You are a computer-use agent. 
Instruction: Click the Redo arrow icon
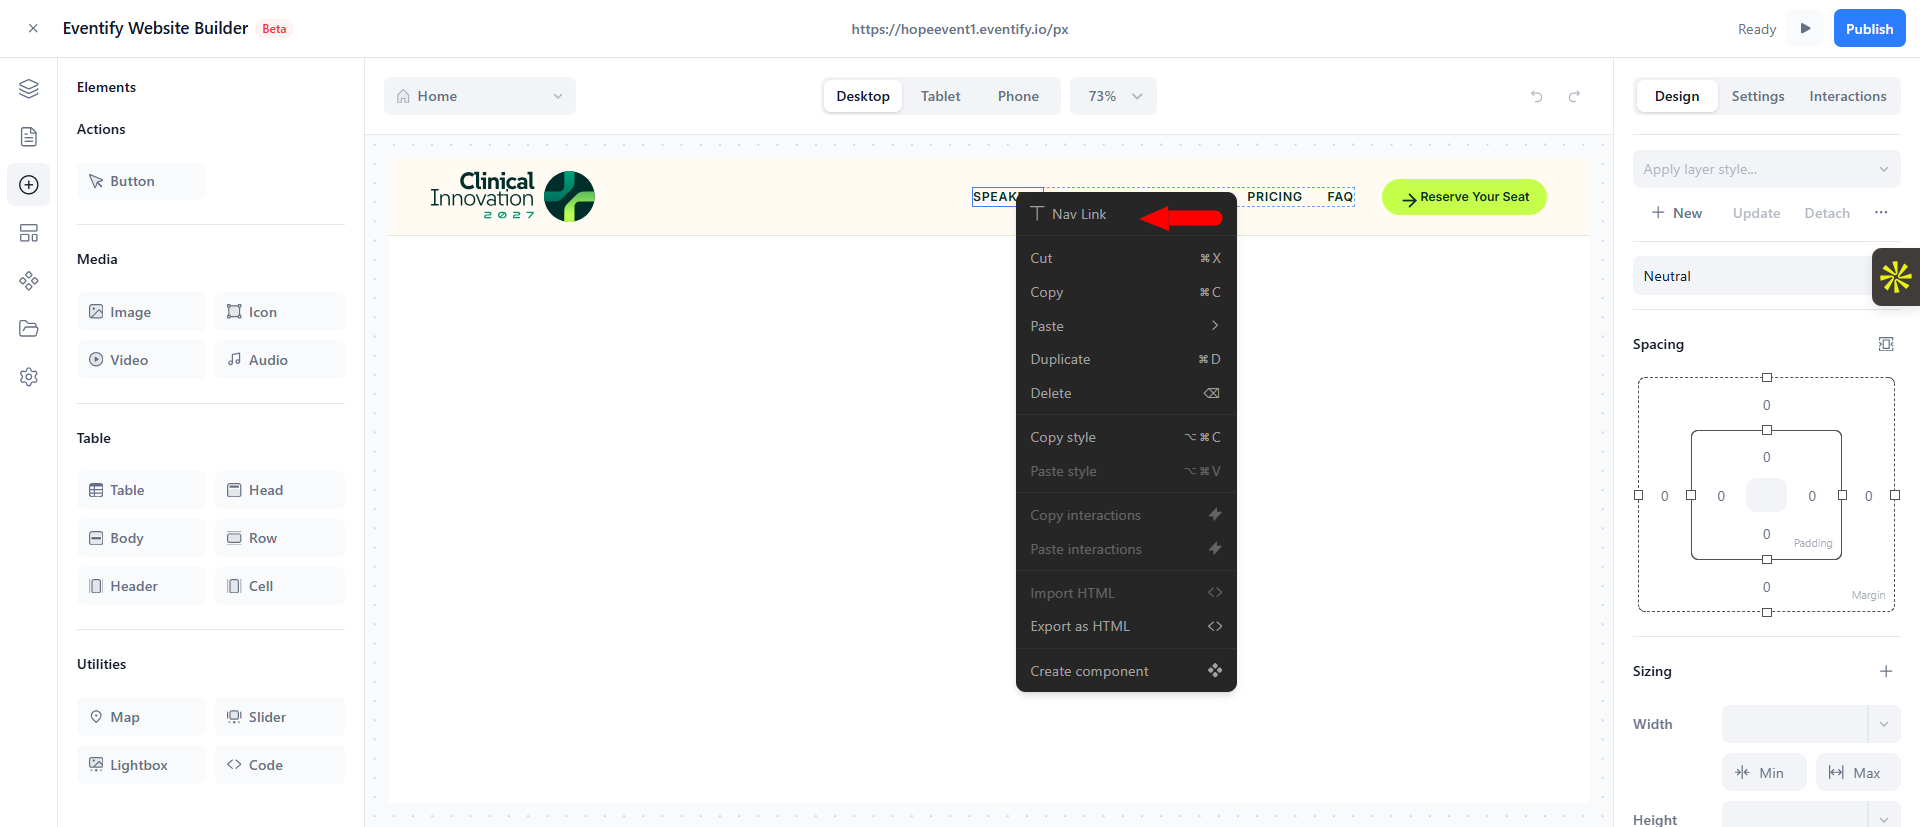pos(1574,96)
